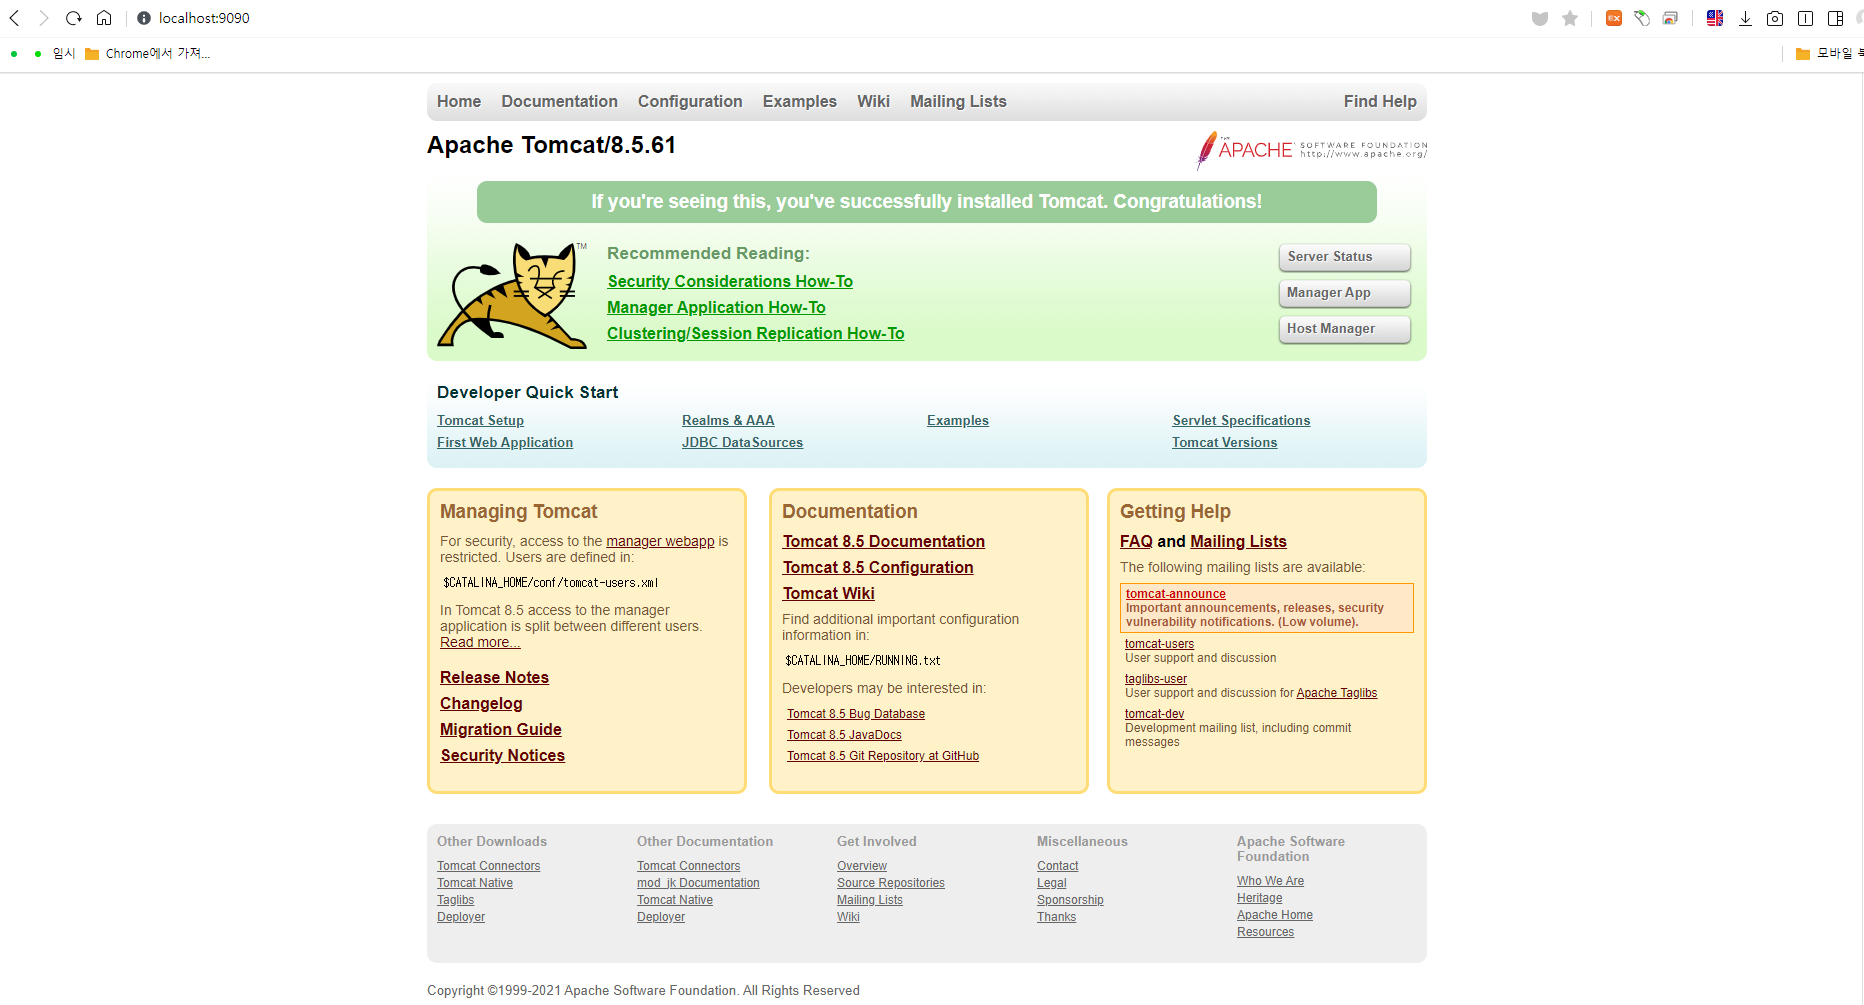
Task: Open Tomcat 8.5 Documentation link
Action: [884, 542]
